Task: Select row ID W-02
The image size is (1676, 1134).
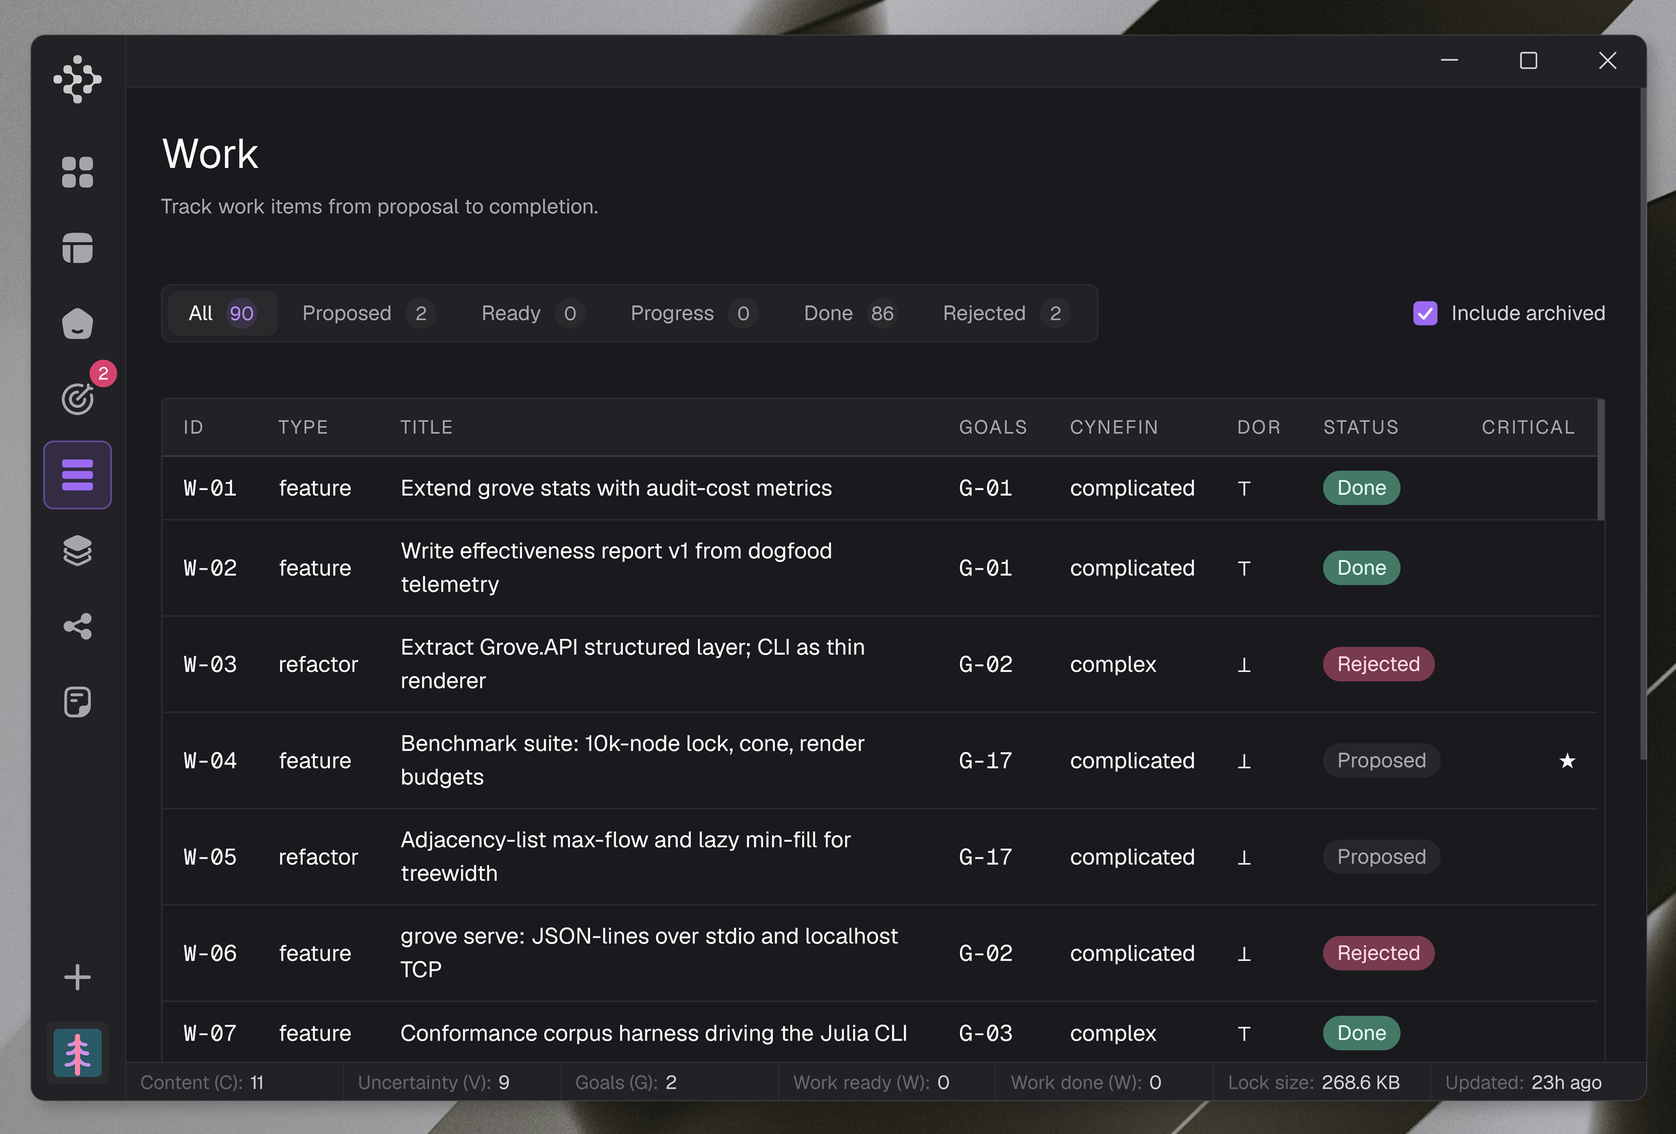Action: [x=210, y=568]
